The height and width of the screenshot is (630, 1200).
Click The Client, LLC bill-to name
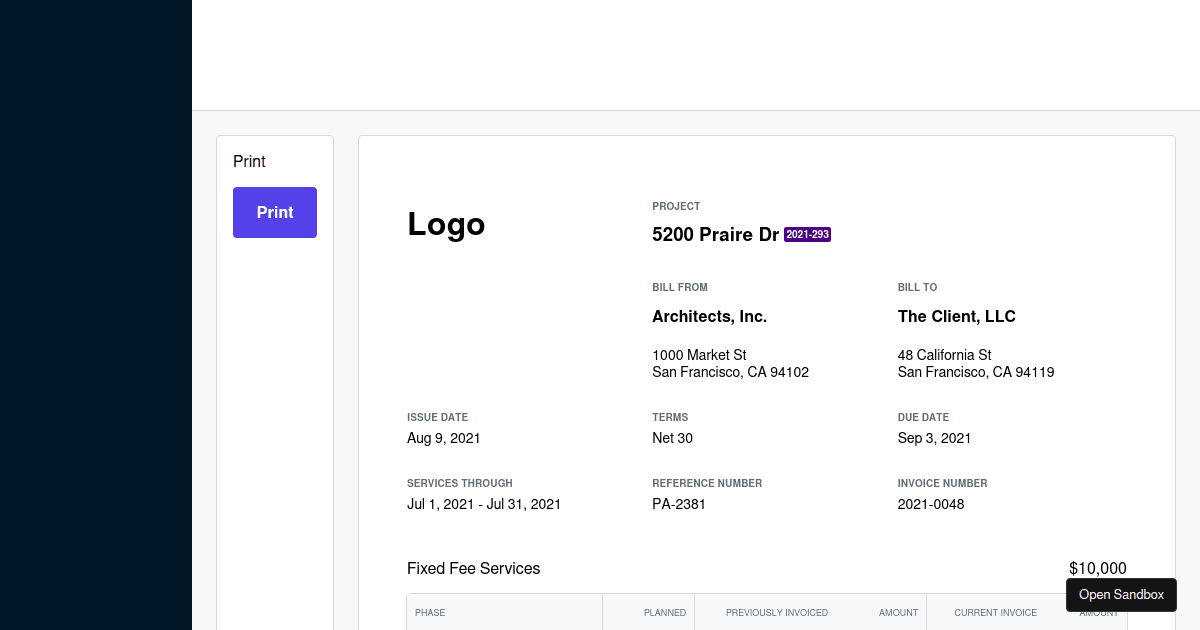956,316
